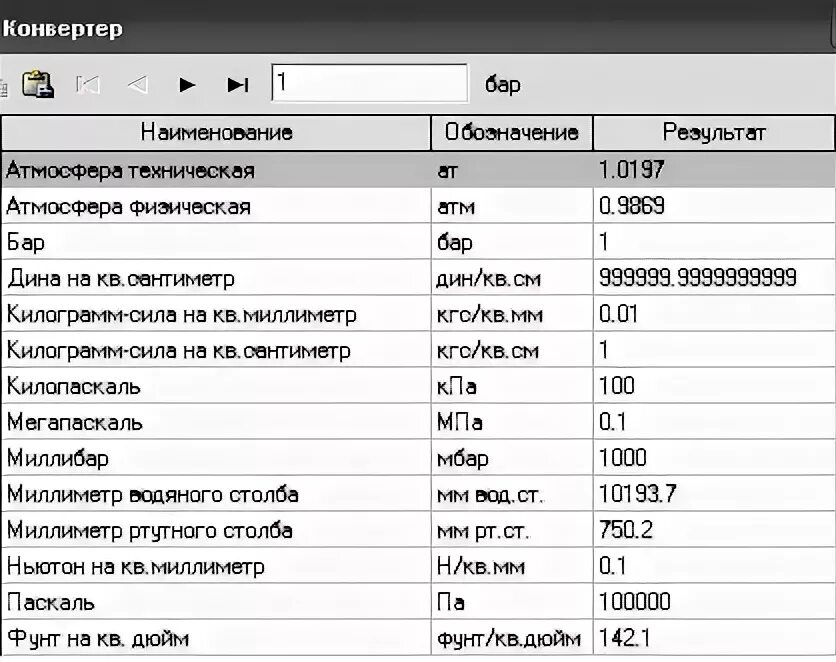Select the Дина на кв.сантиметр row
The height and width of the screenshot is (662, 836).
418,278
